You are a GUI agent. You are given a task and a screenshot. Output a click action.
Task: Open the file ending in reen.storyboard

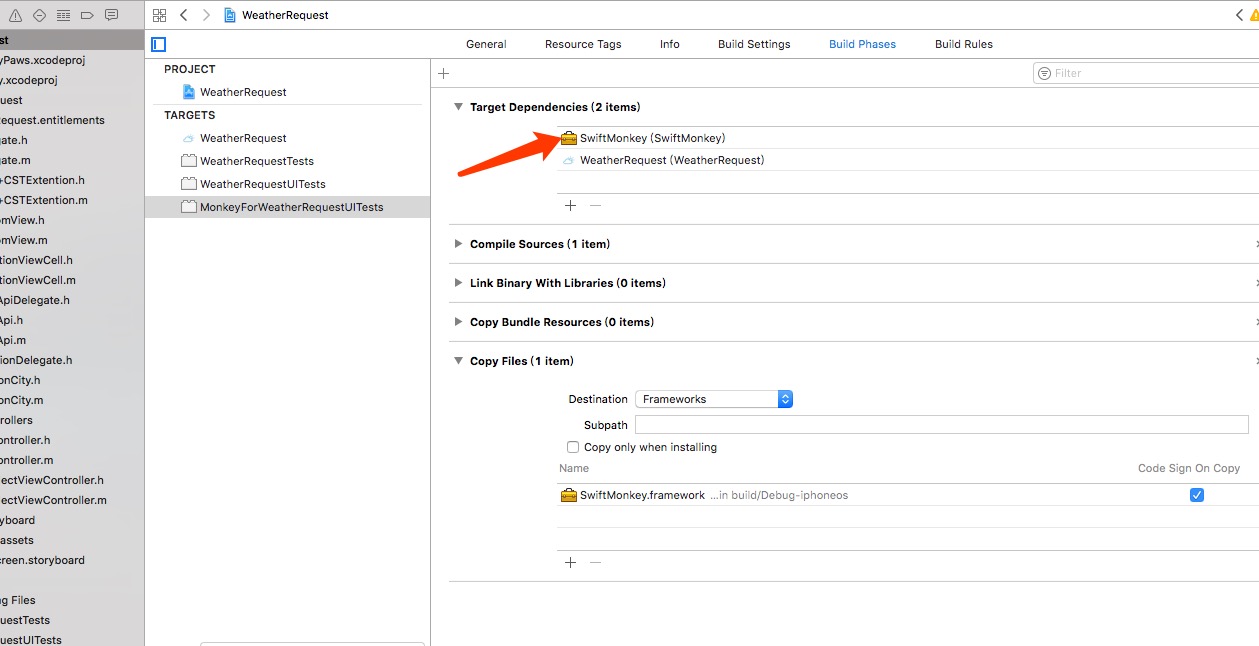pos(42,560)
